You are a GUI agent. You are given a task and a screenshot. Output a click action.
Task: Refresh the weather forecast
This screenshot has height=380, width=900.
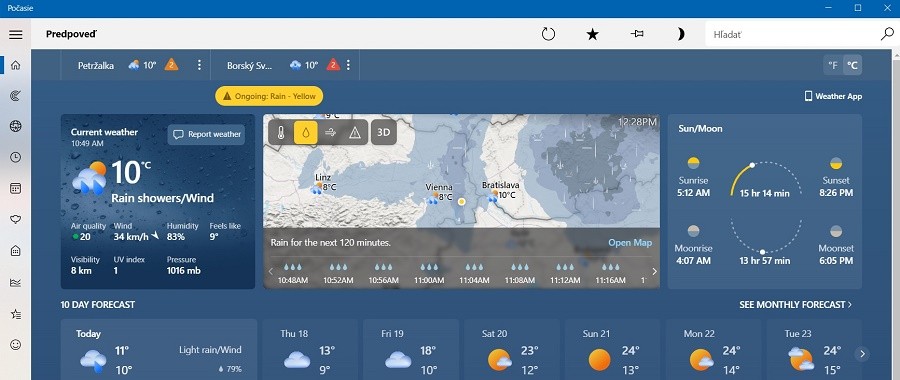(548, 34)
